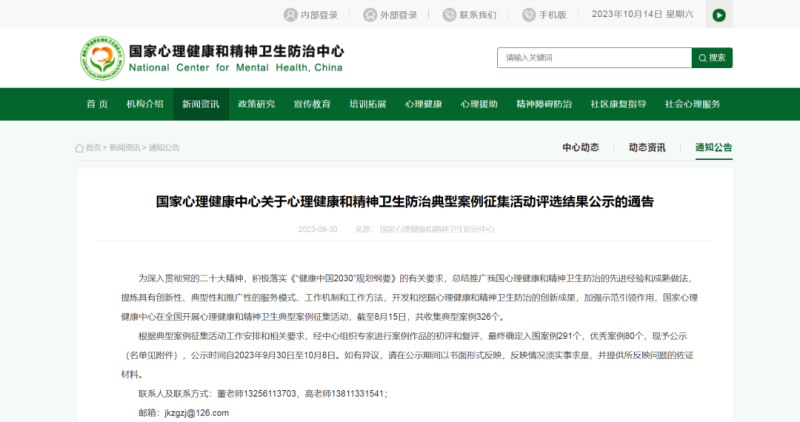Viewport: 800px width, 422px height.
Task: Click the green 搜索 search button
Action: click(711, 58)
